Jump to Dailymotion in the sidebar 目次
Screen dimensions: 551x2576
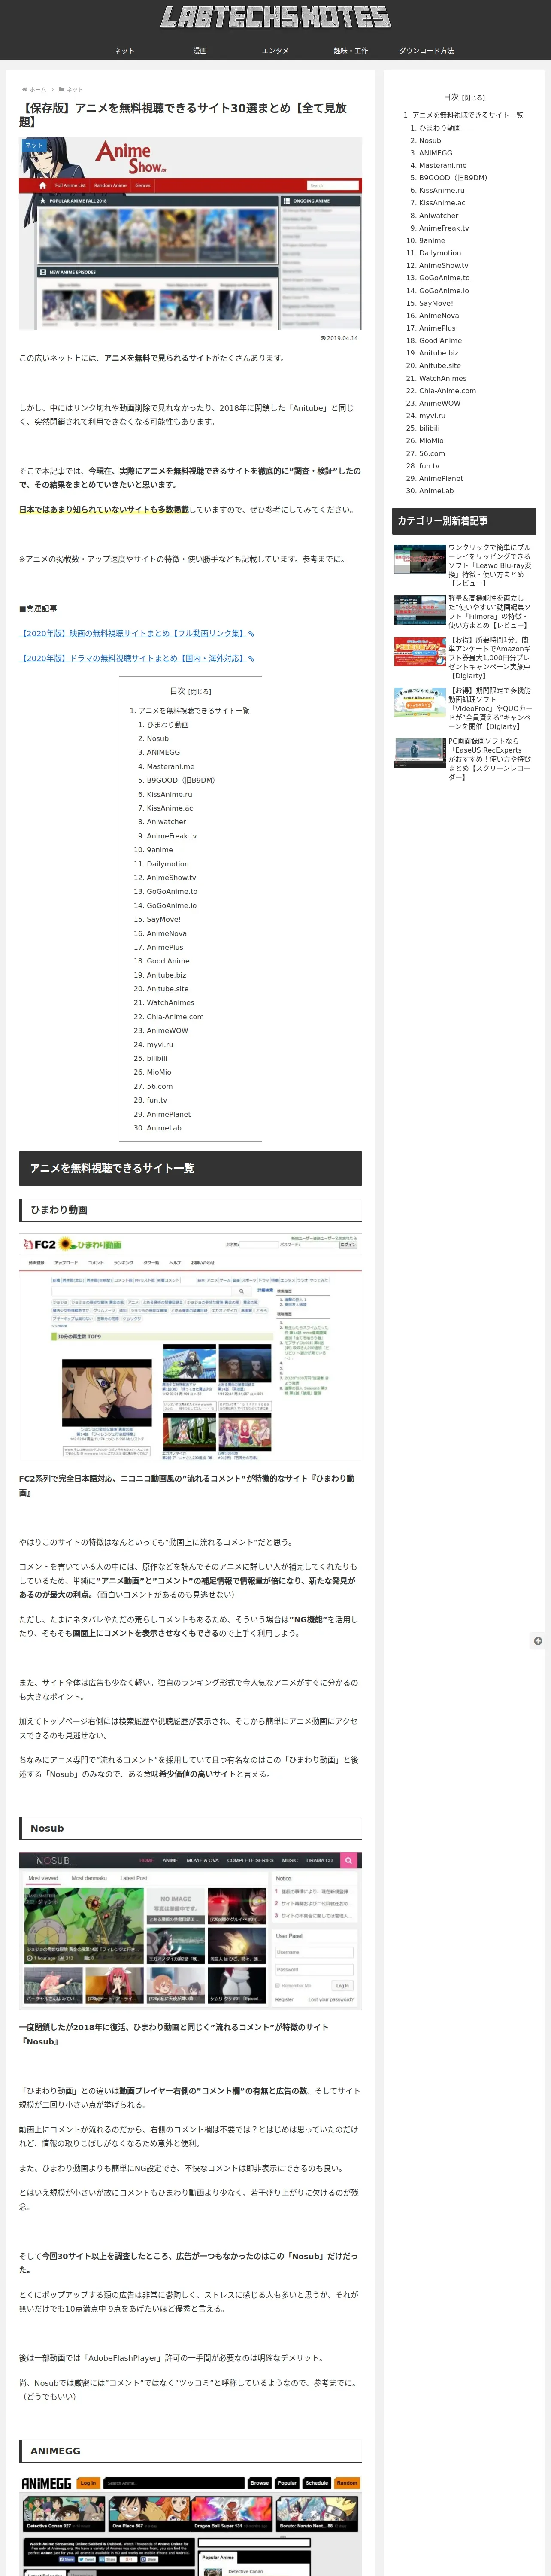click(440, 253)
